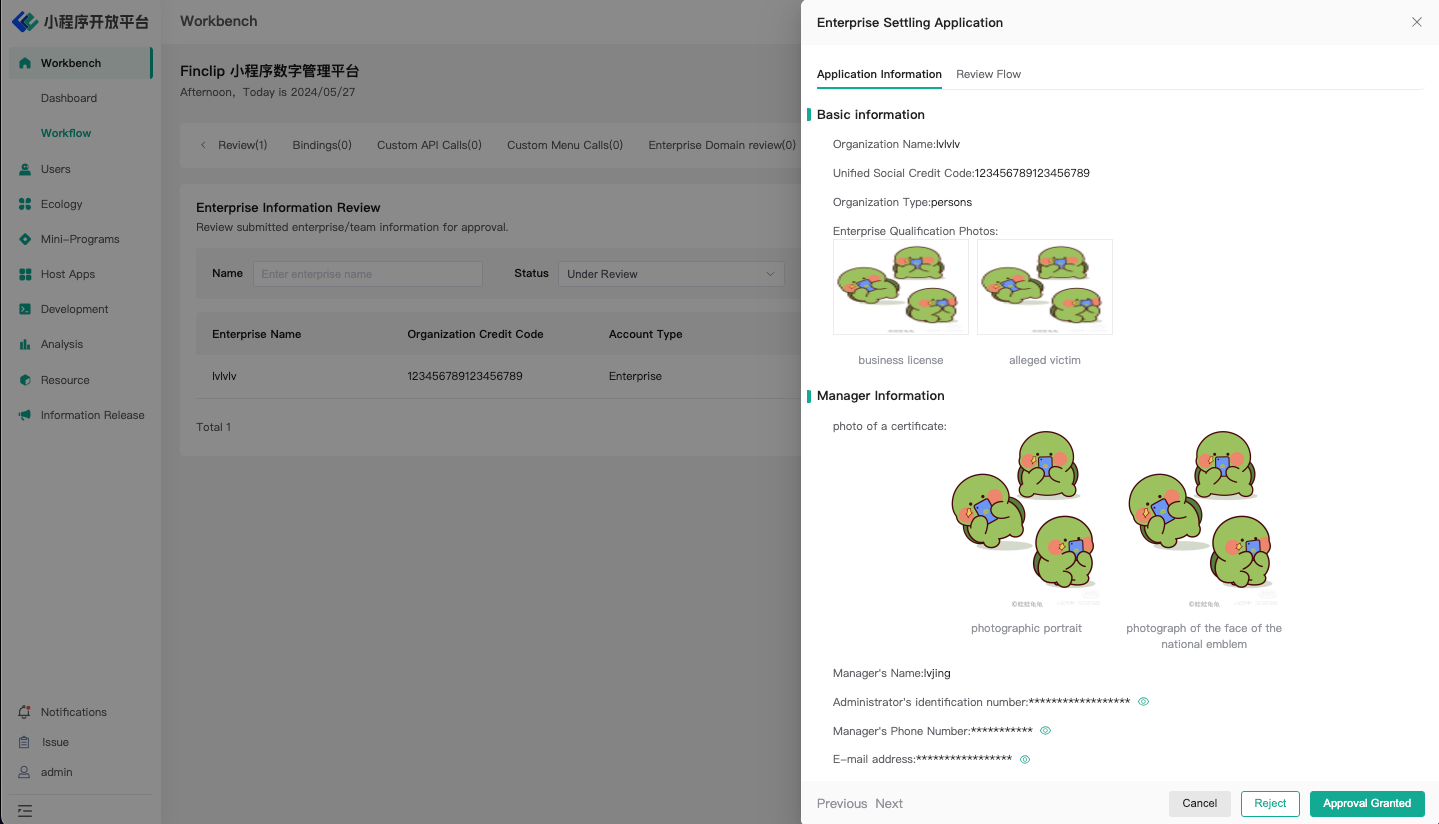Open Dashboard in the sidebar

(x=69, y=98)
